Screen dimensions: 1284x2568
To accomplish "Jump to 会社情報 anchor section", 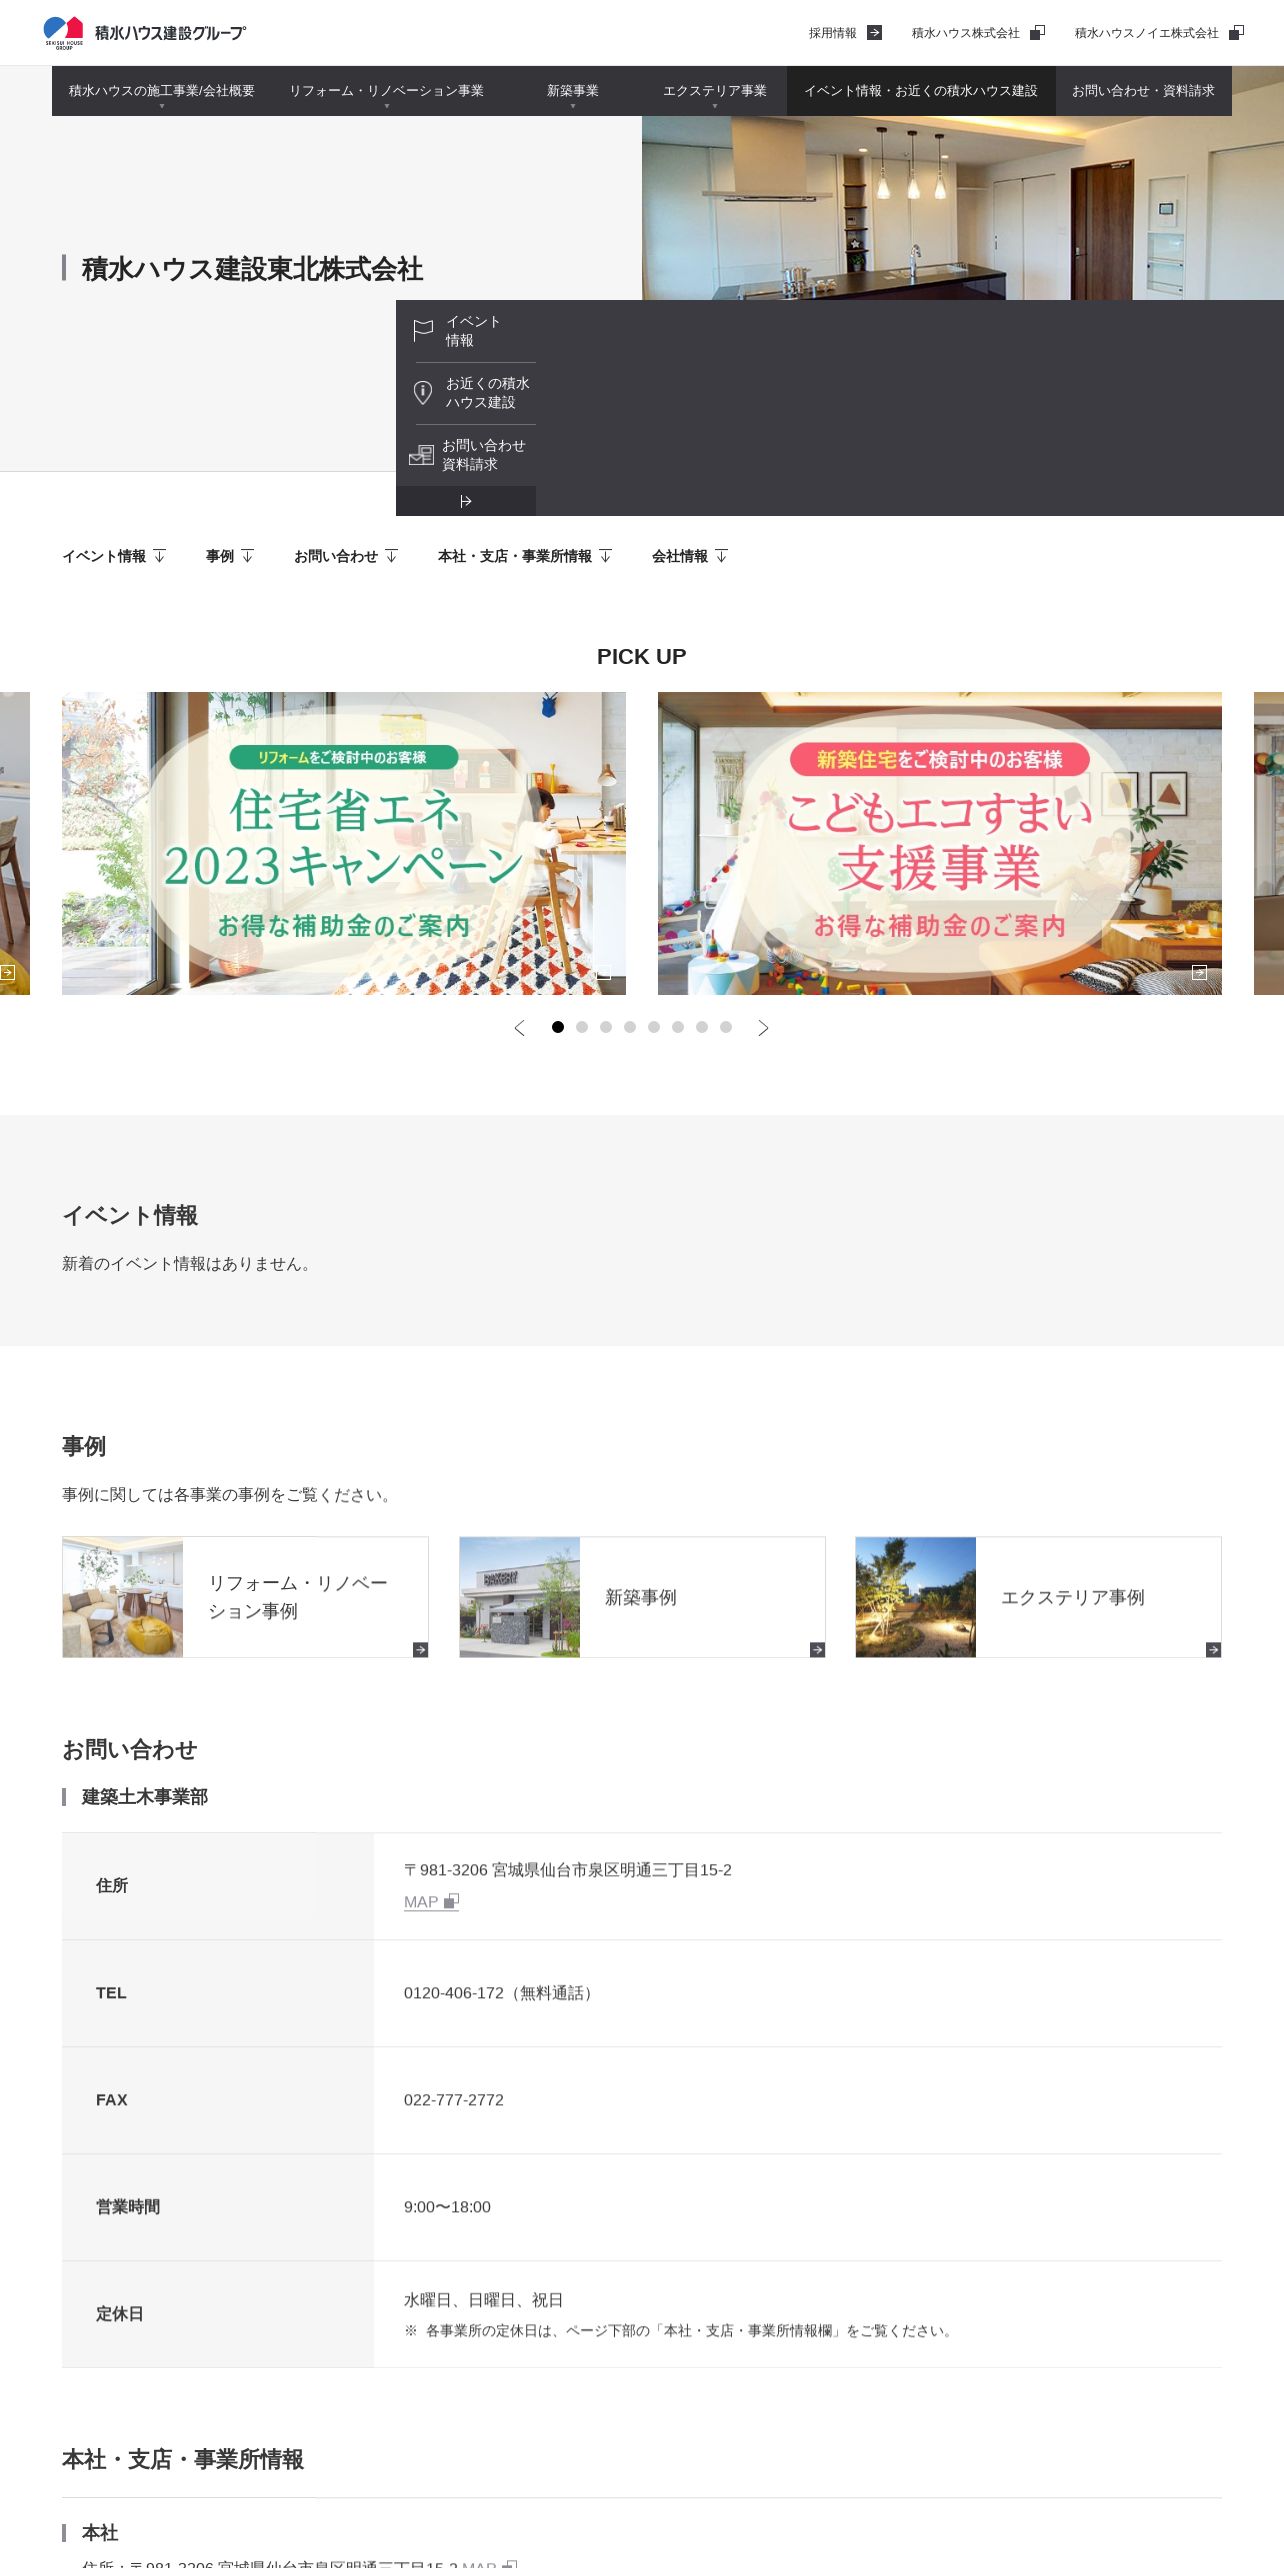I will (x=690, y=556).
